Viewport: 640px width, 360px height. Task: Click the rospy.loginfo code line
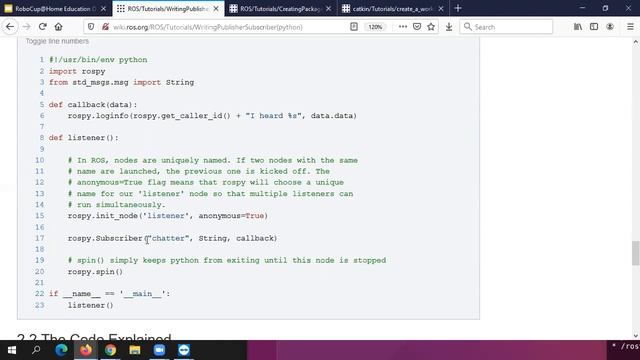pyautogui.click(x=212, y=116)
